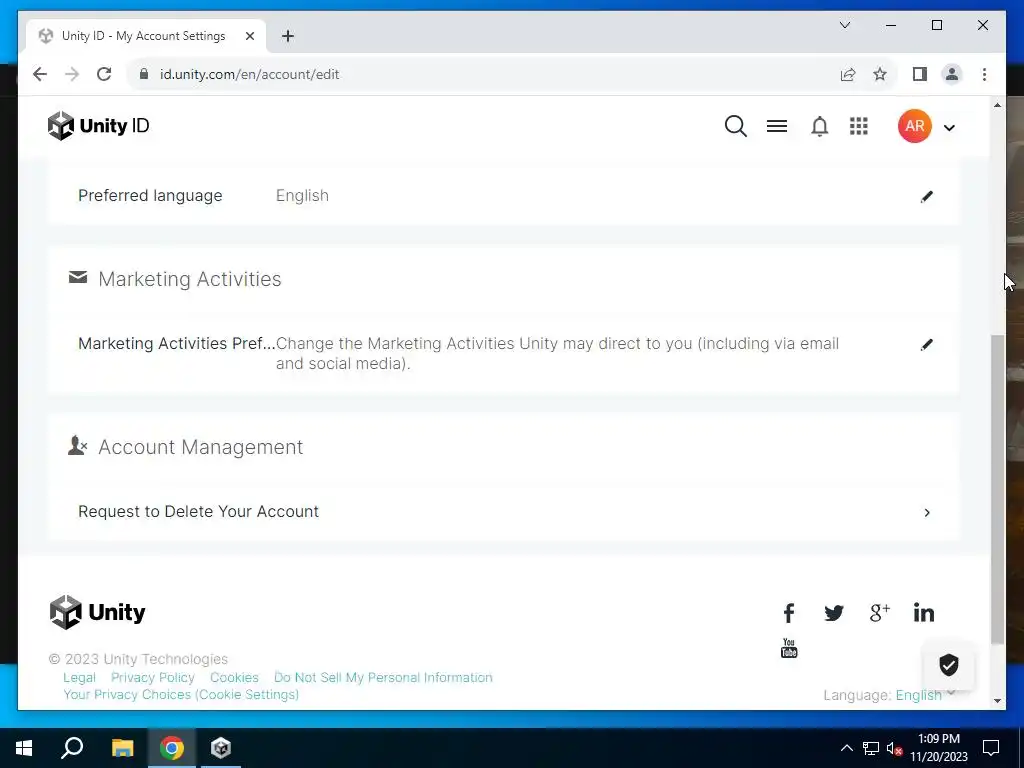This screenshot has height=768, width=1024.
Task: Click the English preferred language value
Action: point(302,195)
